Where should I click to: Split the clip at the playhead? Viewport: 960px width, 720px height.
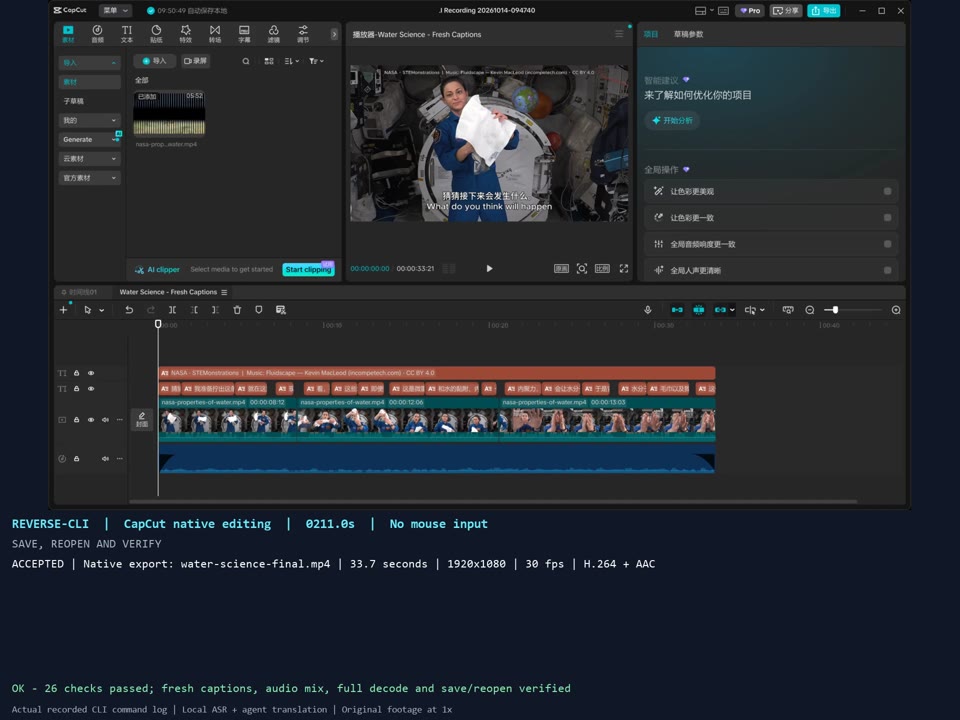click(173, 310)
